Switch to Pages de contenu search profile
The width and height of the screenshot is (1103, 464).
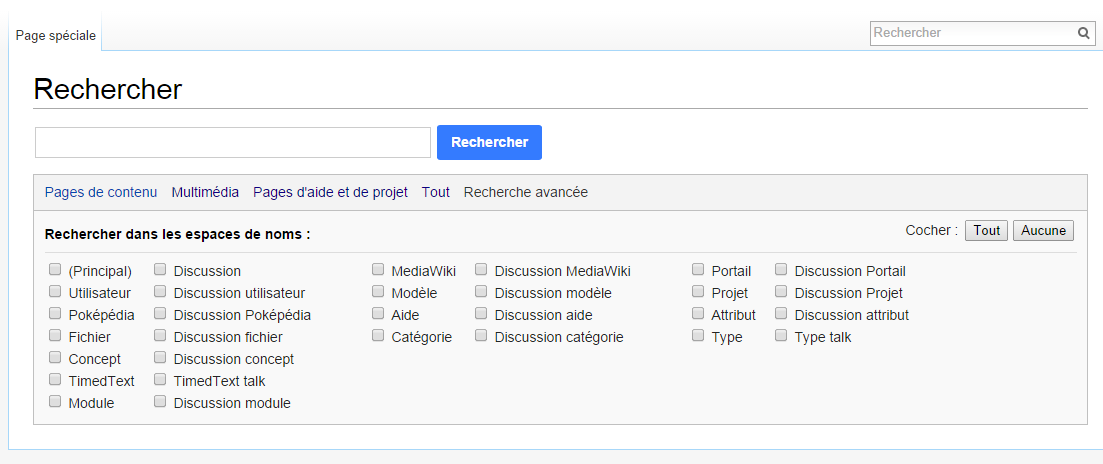(x=101, y=192)
